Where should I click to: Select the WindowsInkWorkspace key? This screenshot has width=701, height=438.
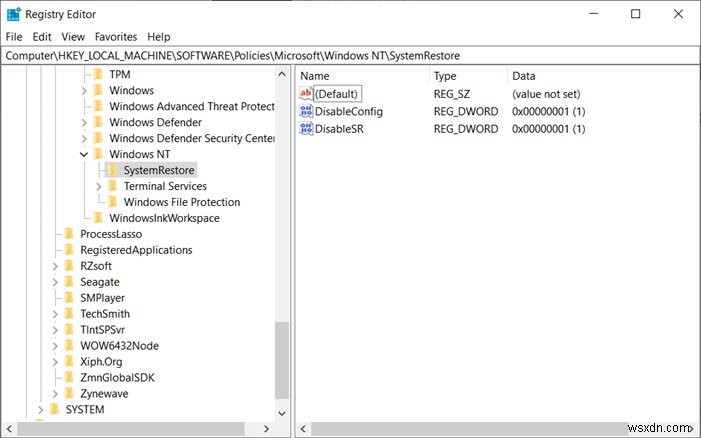[x=164, y=218]
